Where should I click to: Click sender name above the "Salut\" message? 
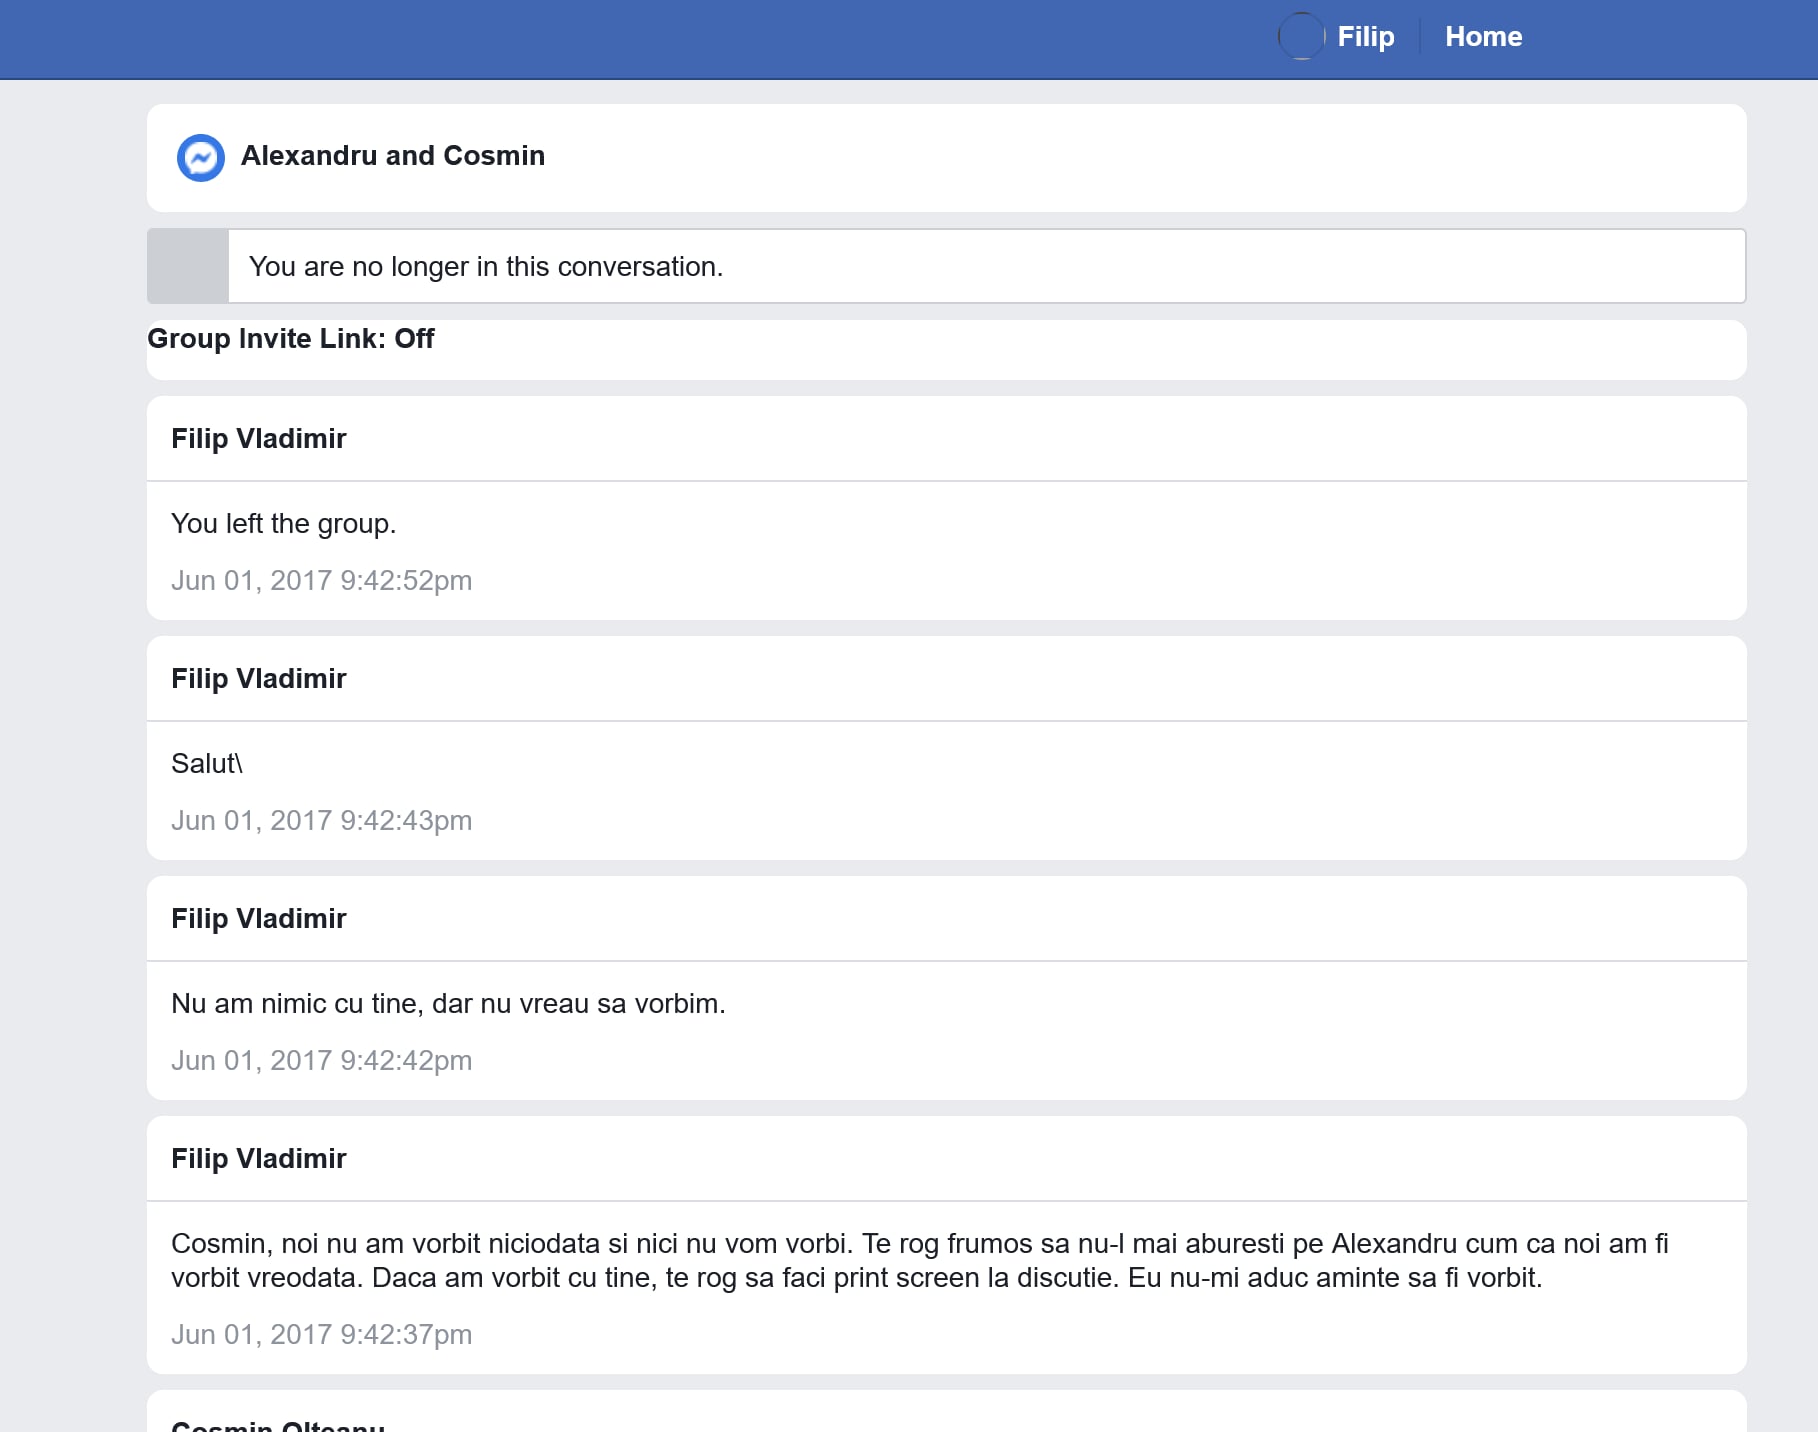click(x=258, y=679)
